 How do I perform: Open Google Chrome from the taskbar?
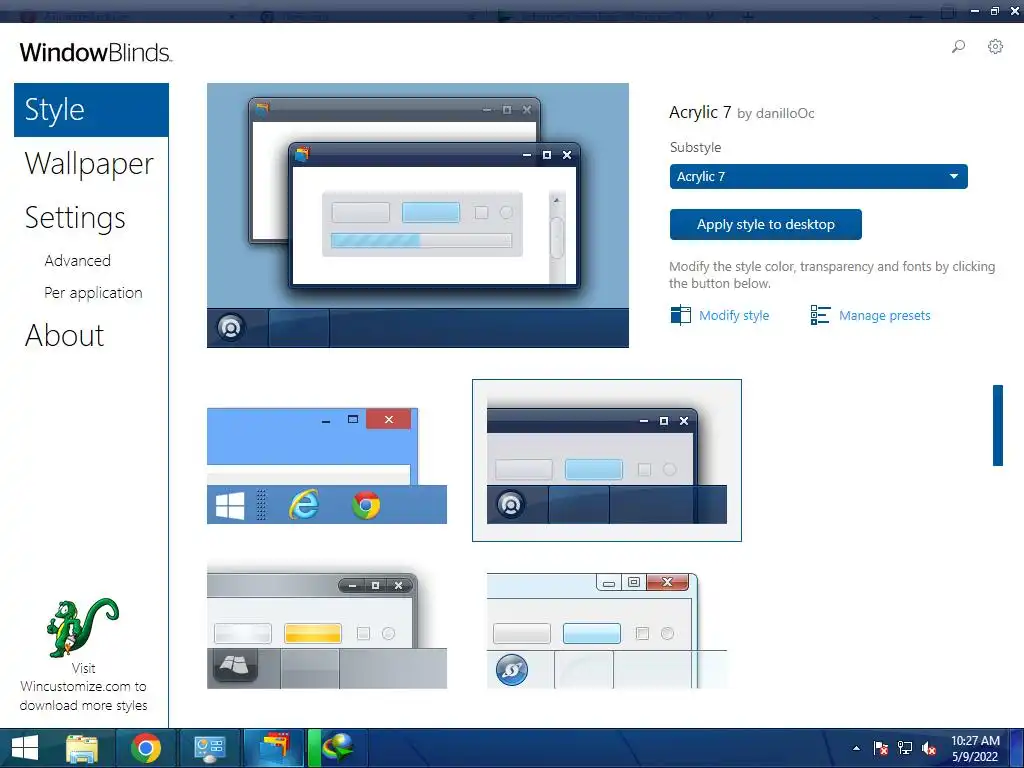(146, 748)
